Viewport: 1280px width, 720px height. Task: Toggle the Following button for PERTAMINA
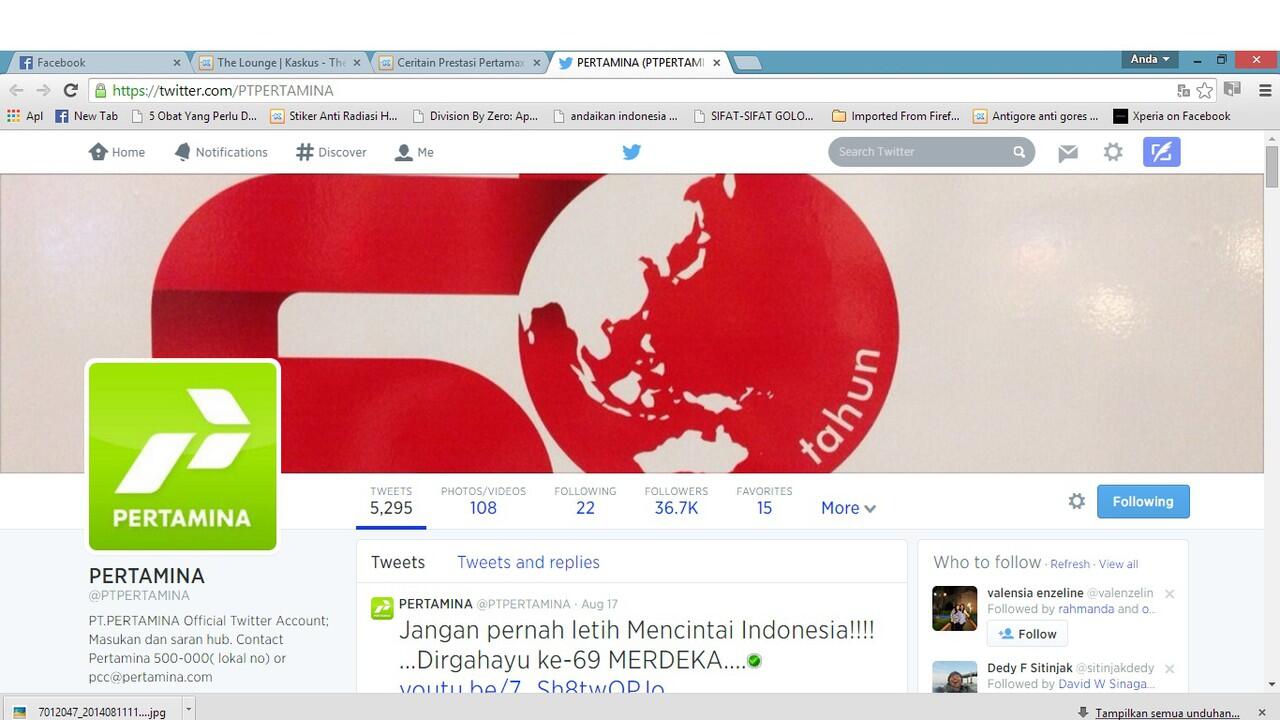click(1143, 501)
